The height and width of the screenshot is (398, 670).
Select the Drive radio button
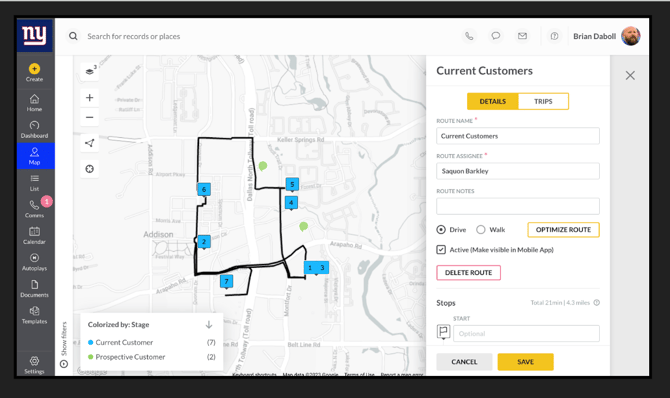tap(441, 230)
